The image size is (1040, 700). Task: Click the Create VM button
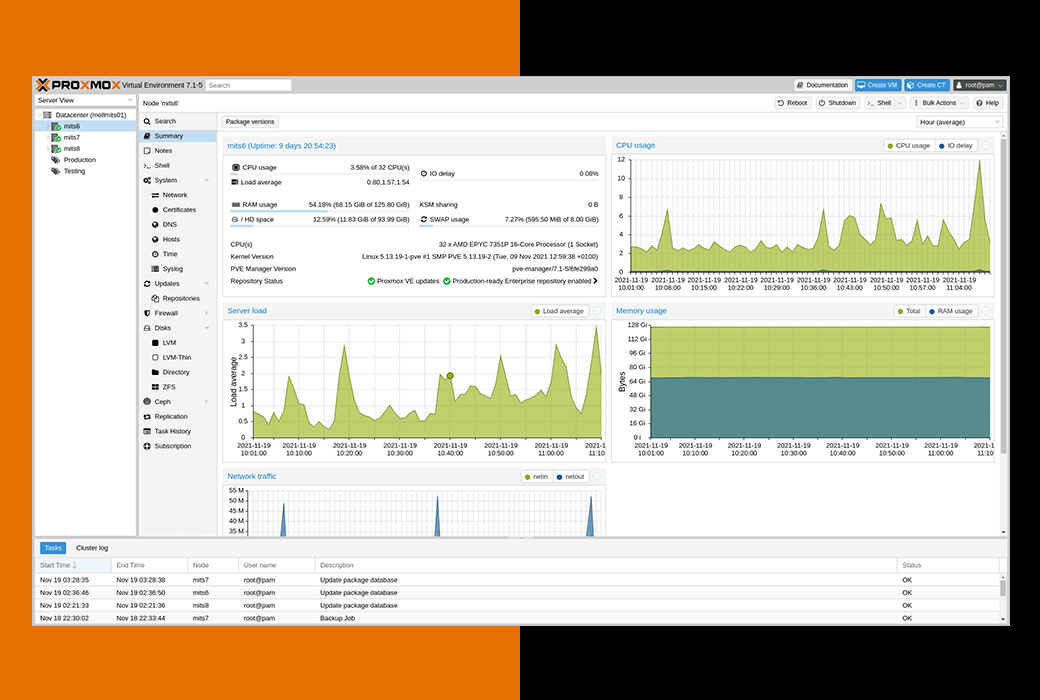pyautogui.click(x=877, y=85)
